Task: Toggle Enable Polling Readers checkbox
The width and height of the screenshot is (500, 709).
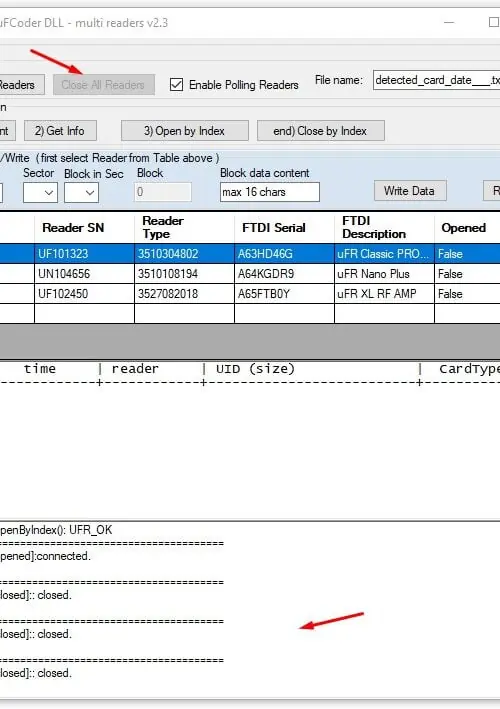Action: (176, 85)
